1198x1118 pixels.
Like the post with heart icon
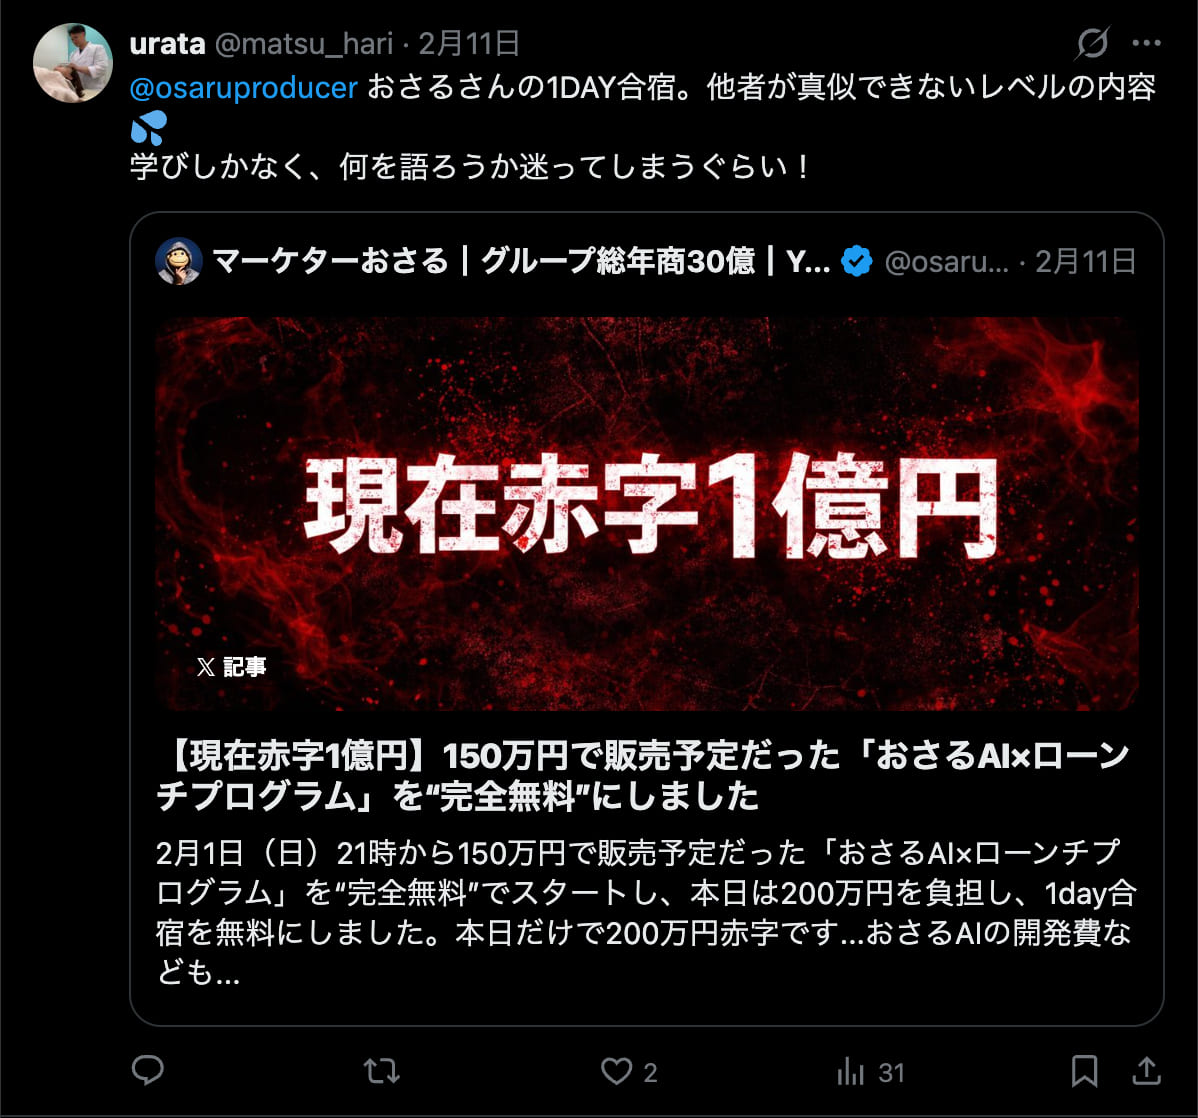coord(616,1071)
